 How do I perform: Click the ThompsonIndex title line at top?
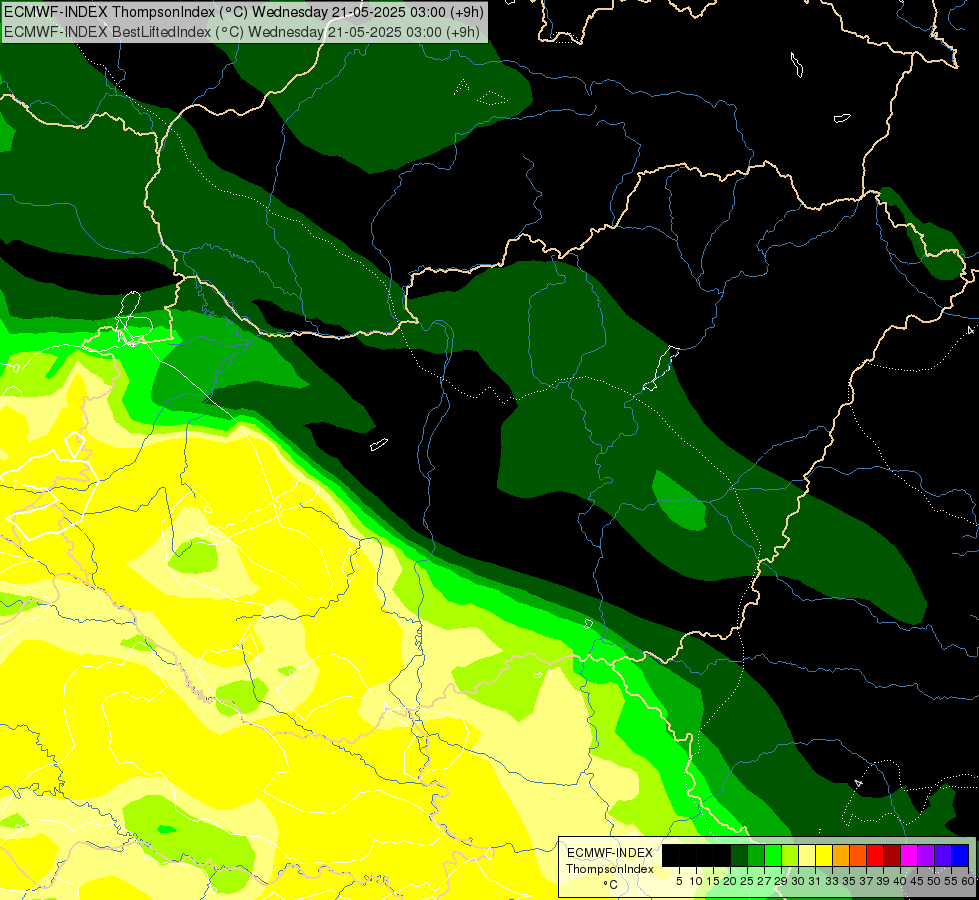click(244, 11)
